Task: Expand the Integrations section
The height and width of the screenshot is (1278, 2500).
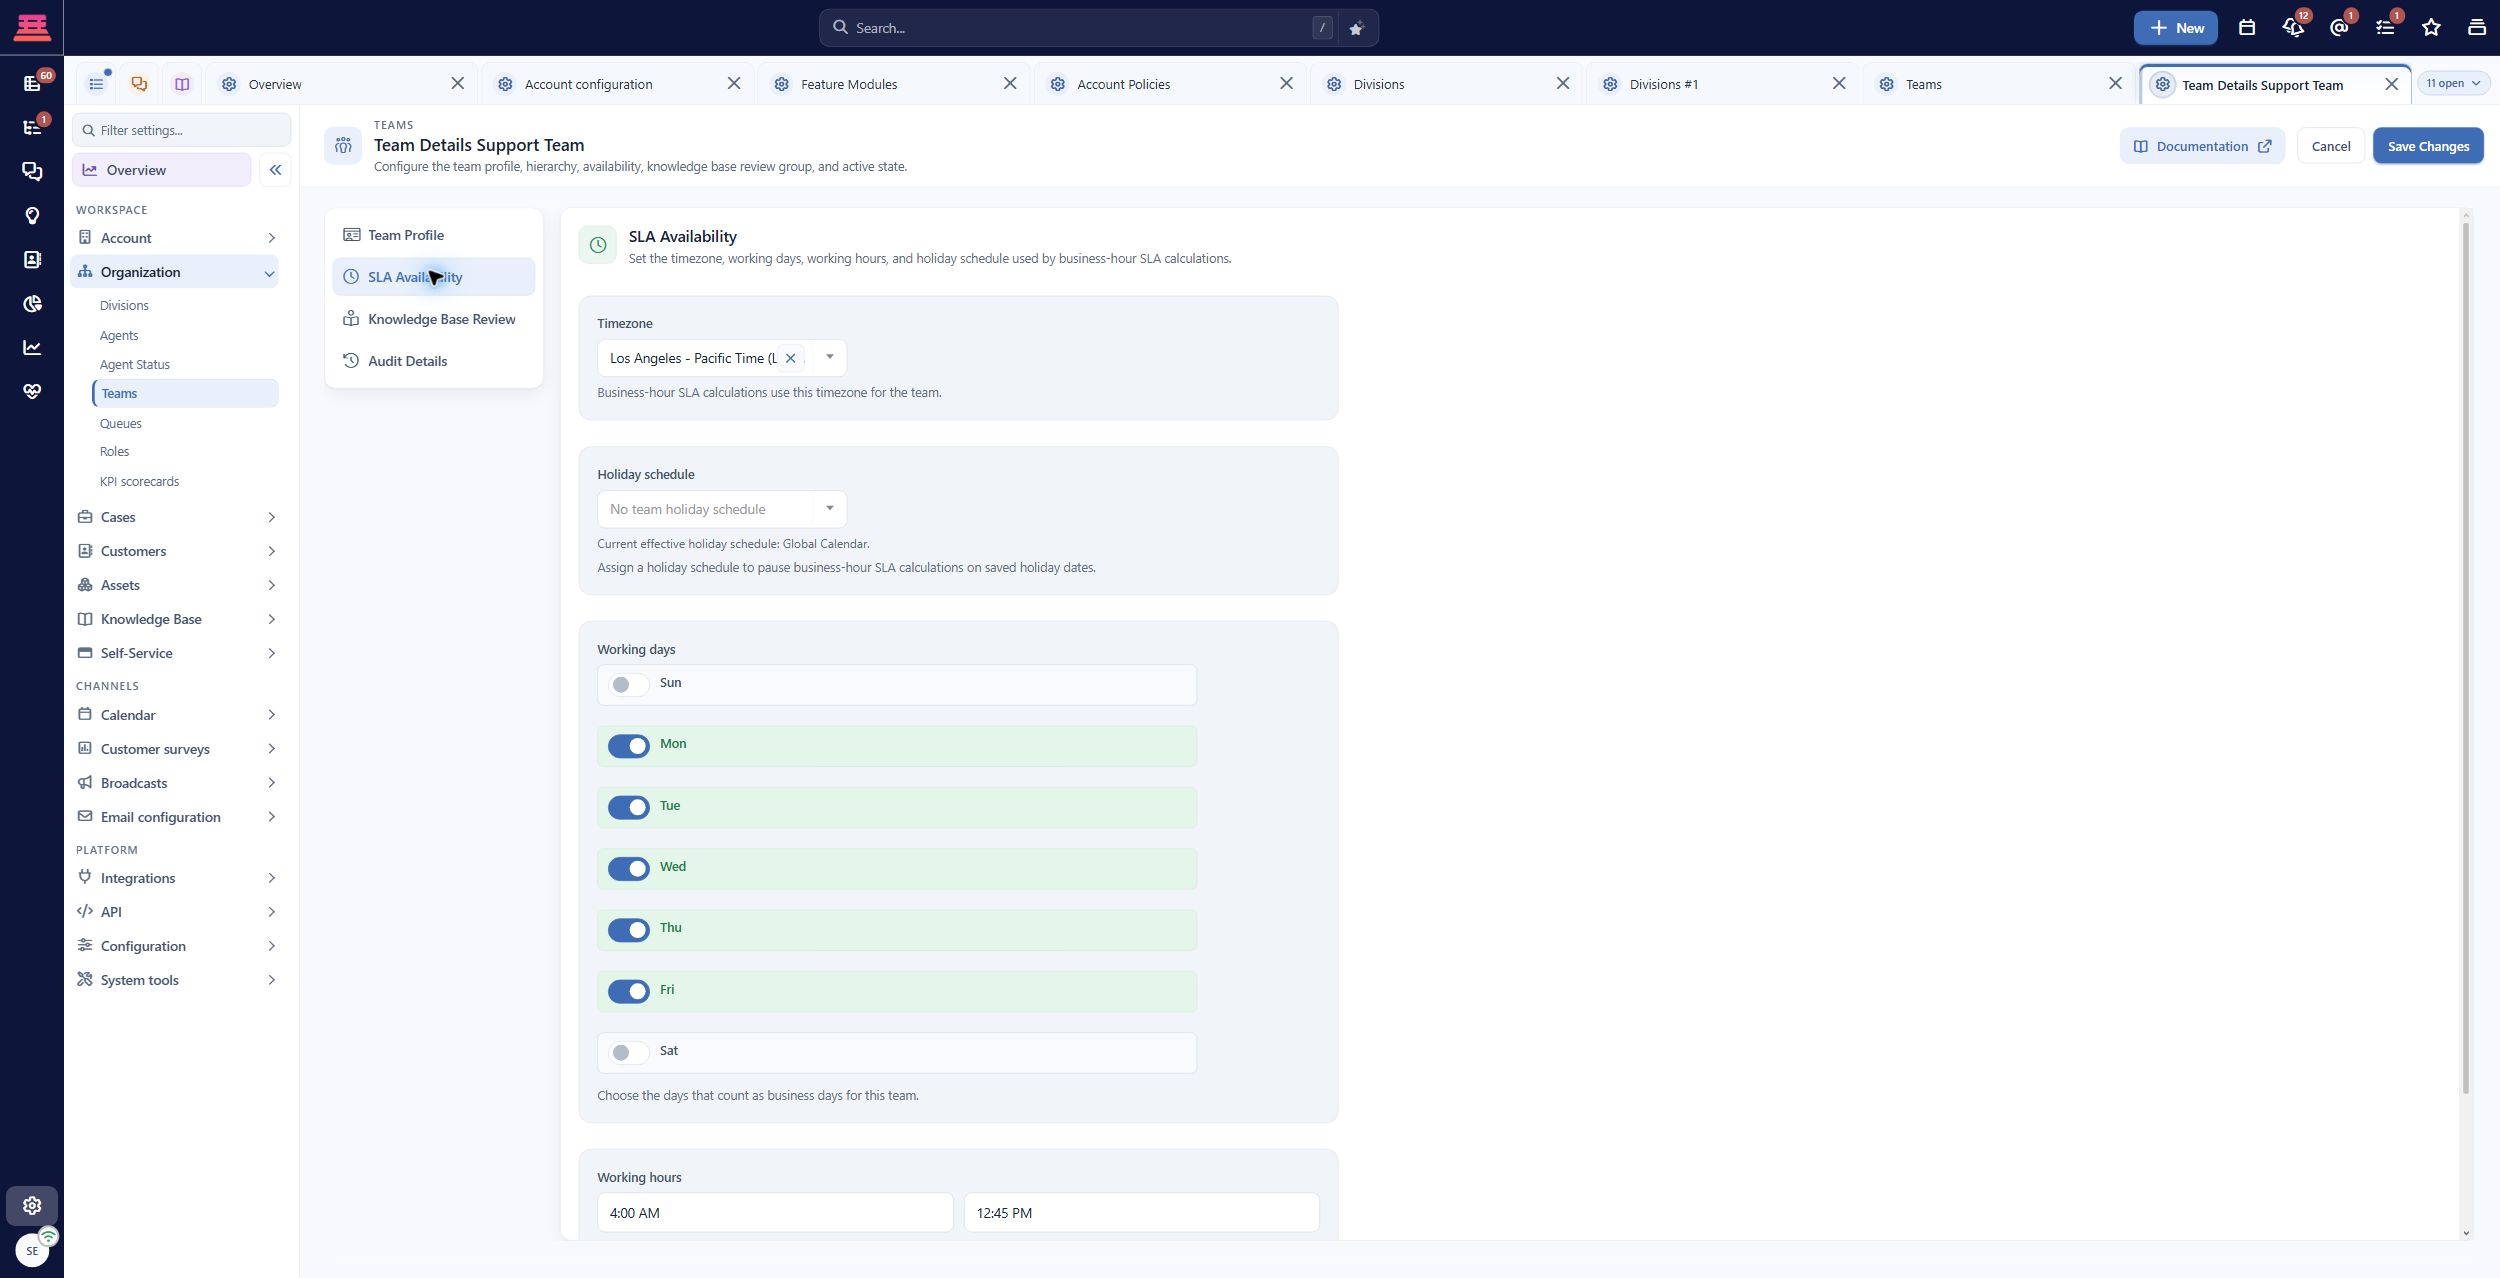Action: [176, 878]
